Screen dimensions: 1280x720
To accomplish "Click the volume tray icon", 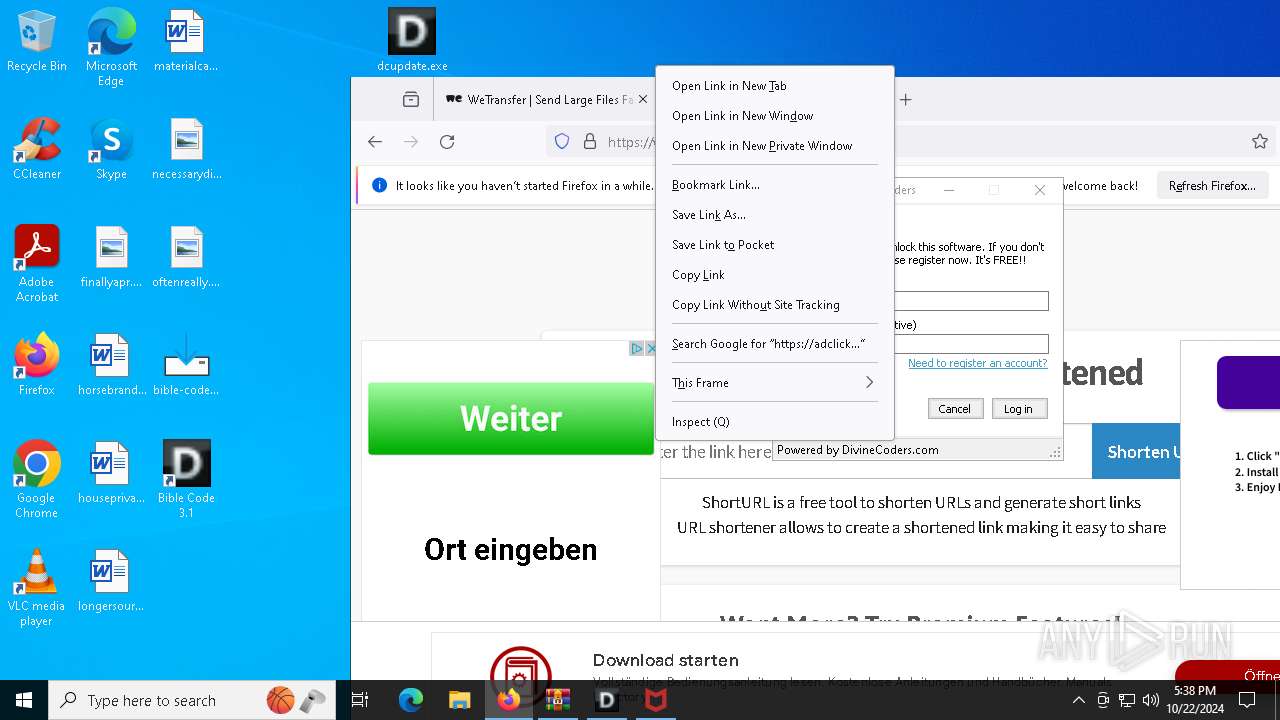I will point(1151,700).
